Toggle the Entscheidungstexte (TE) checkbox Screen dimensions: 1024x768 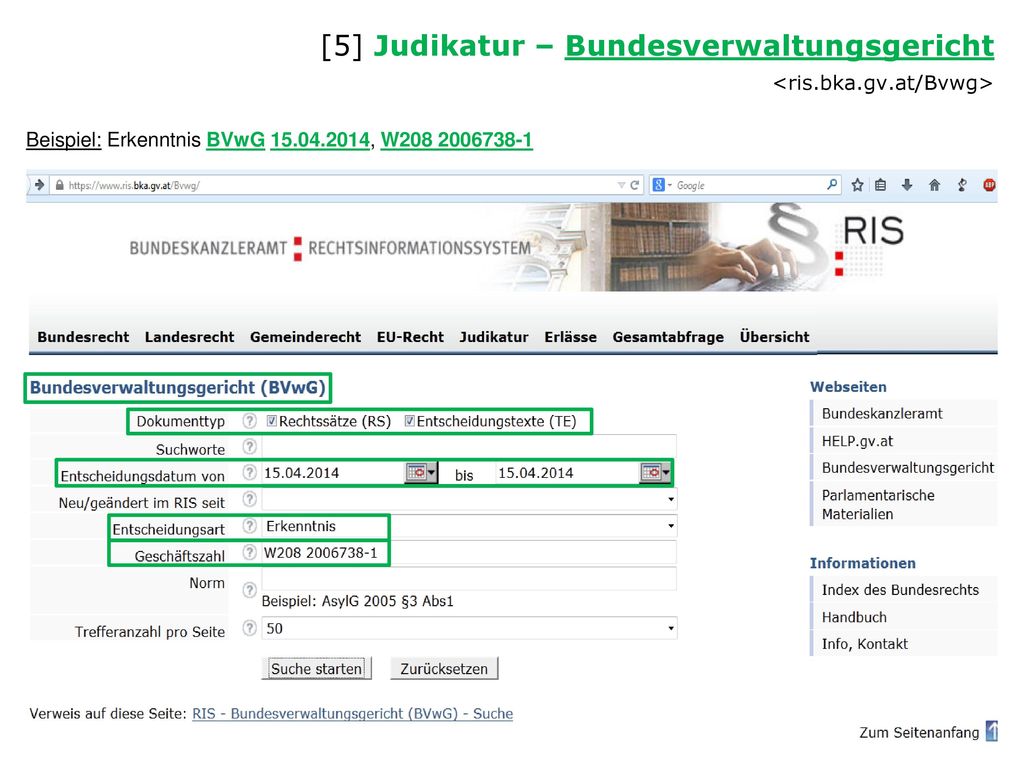pos(409,421)
